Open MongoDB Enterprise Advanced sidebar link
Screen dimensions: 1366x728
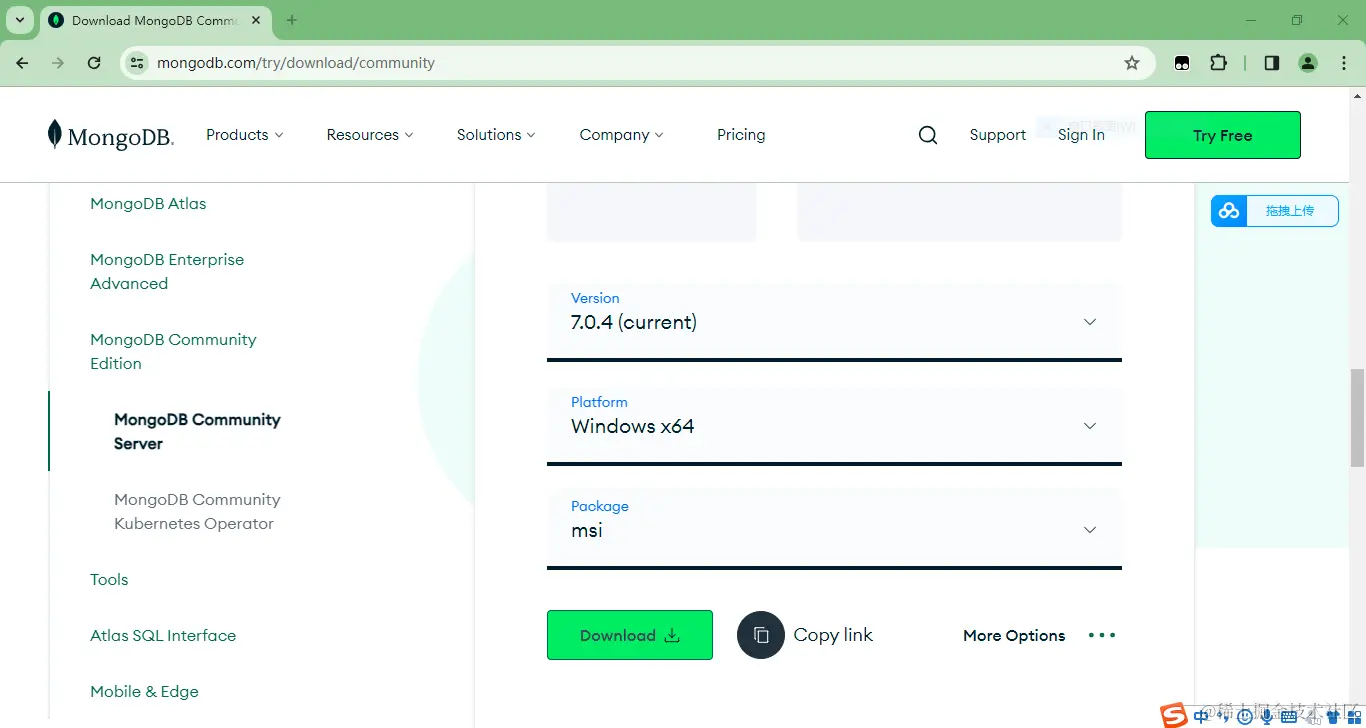coord(167,271)
